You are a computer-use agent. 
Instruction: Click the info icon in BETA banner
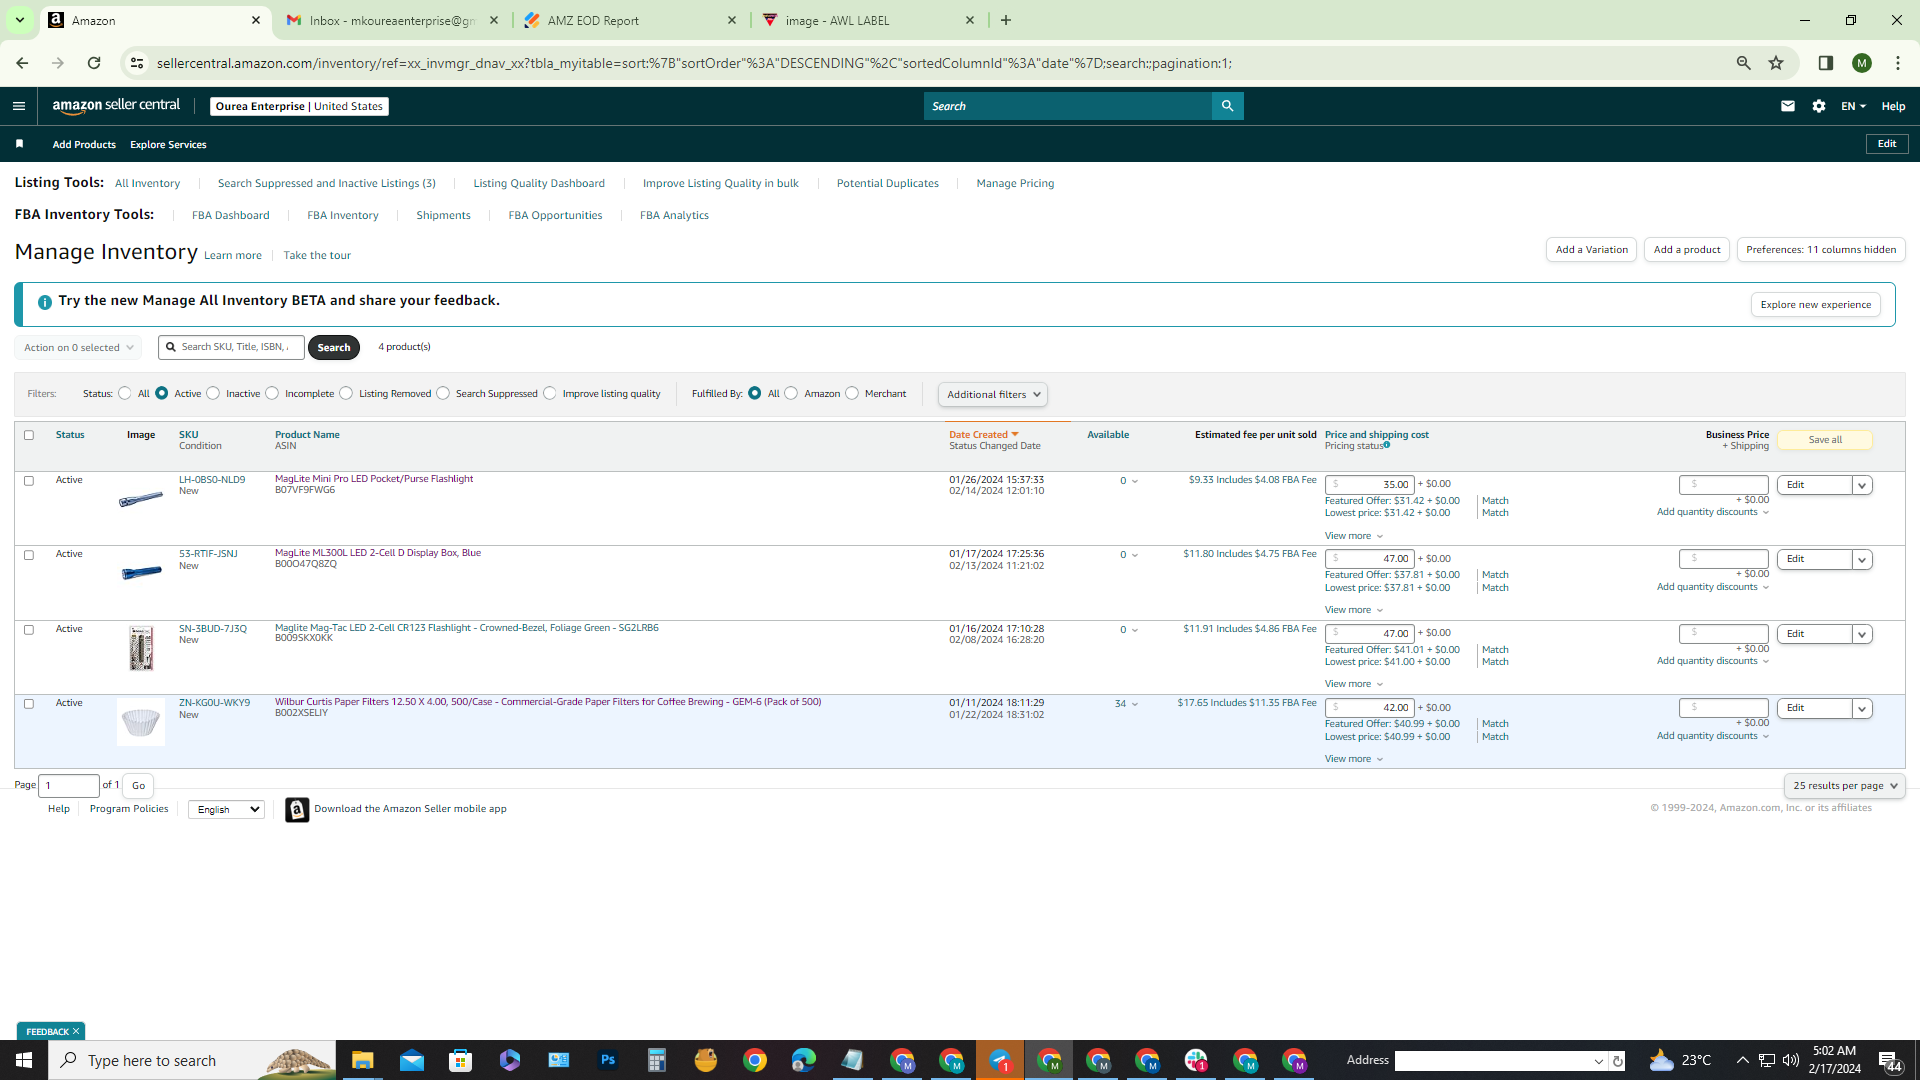tap(44, 301)
